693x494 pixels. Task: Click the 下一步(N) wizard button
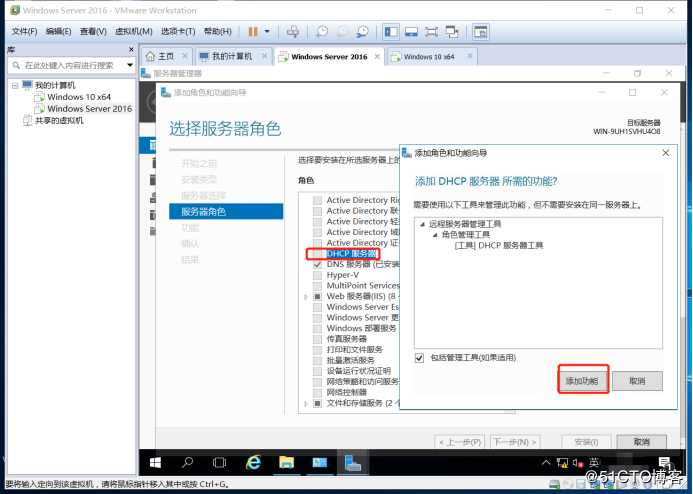tap(515, 442)
